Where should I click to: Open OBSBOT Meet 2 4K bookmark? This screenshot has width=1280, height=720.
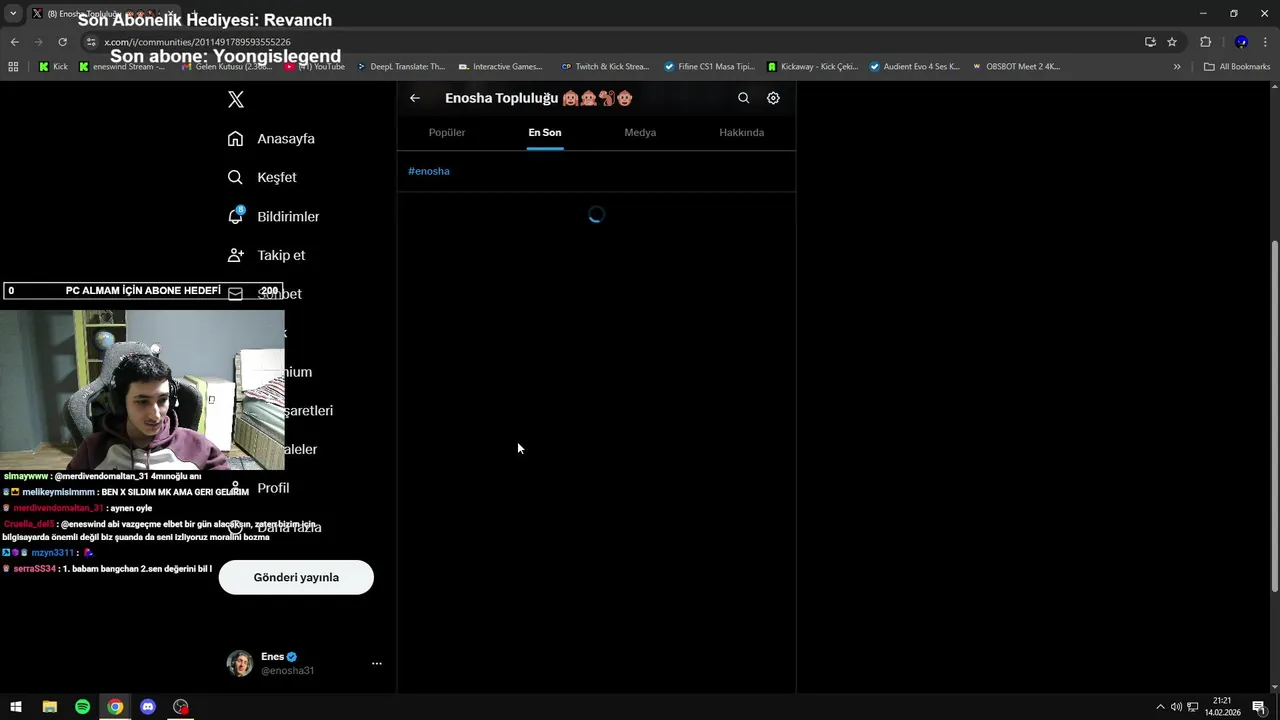tap(1016, 67)
